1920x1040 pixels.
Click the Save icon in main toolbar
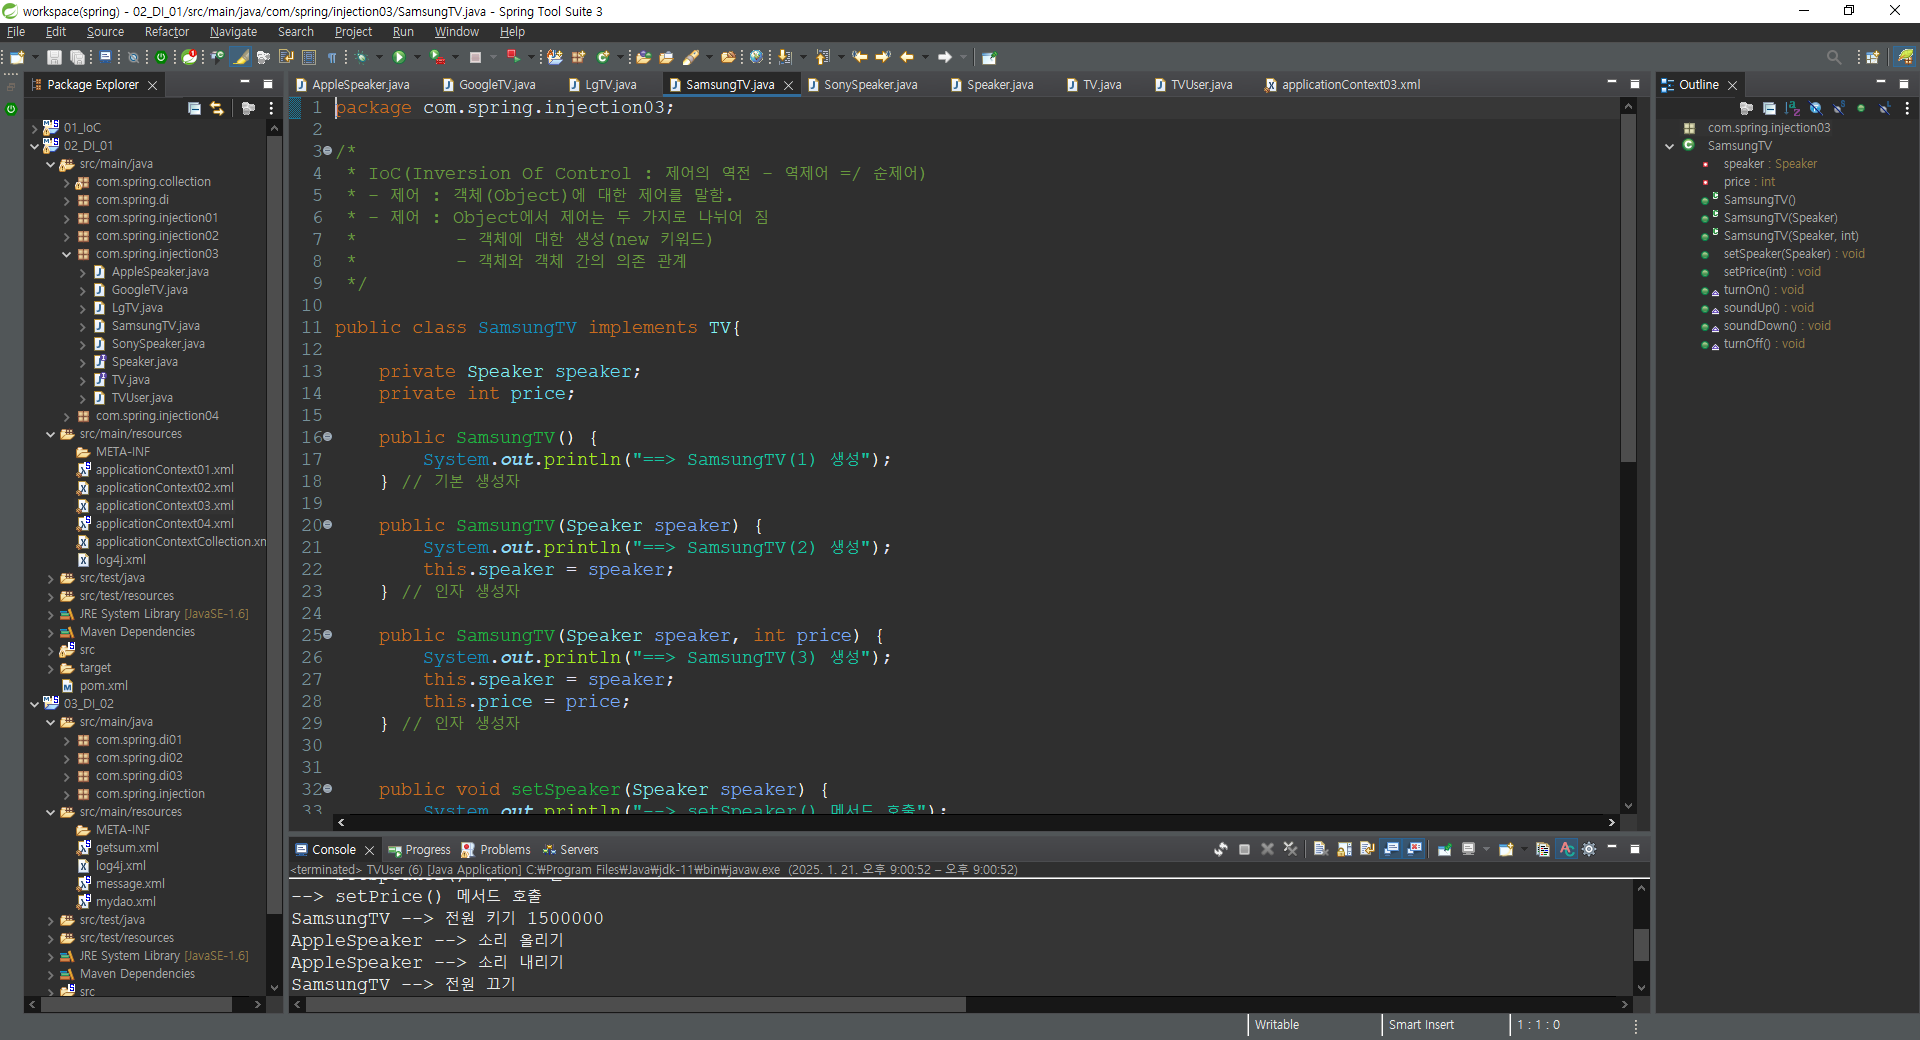pos(54,57)
